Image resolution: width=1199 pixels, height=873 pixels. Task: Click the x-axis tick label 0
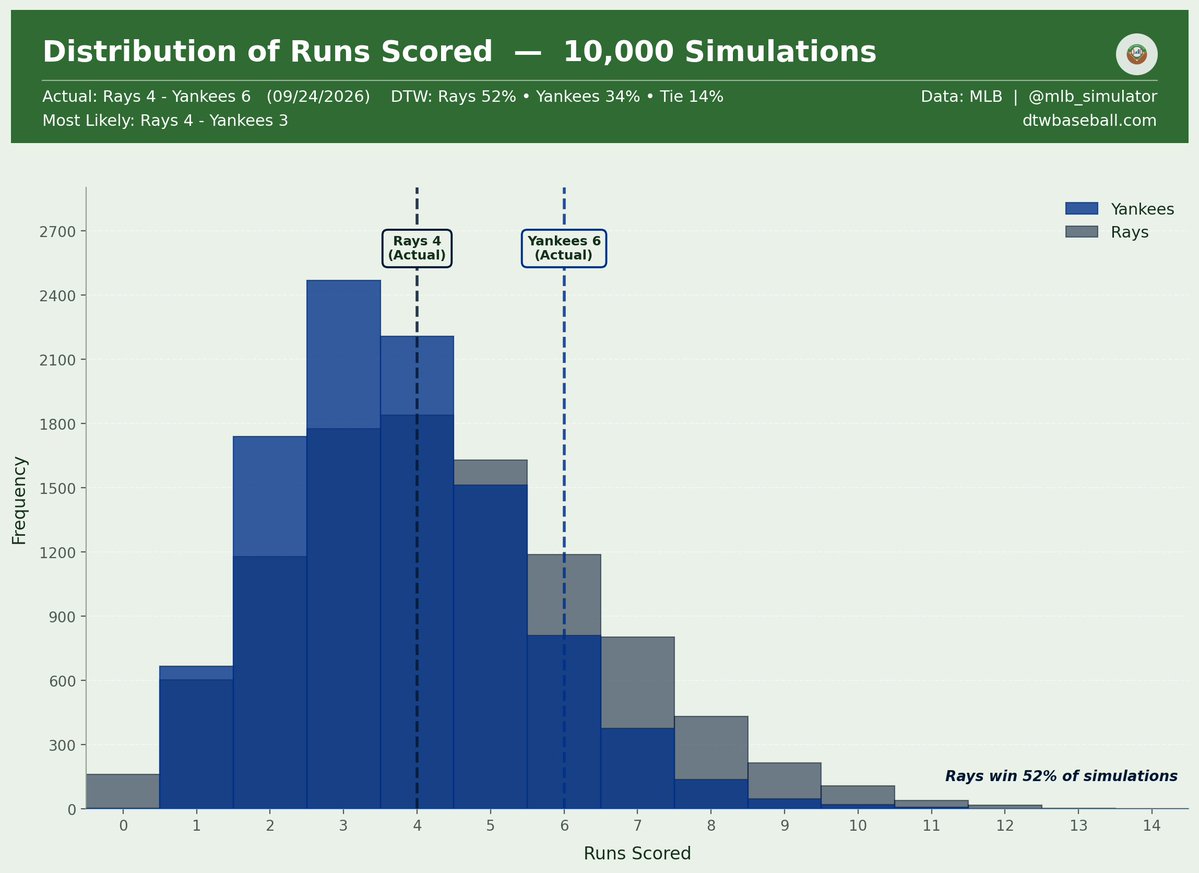coord(123,826)
